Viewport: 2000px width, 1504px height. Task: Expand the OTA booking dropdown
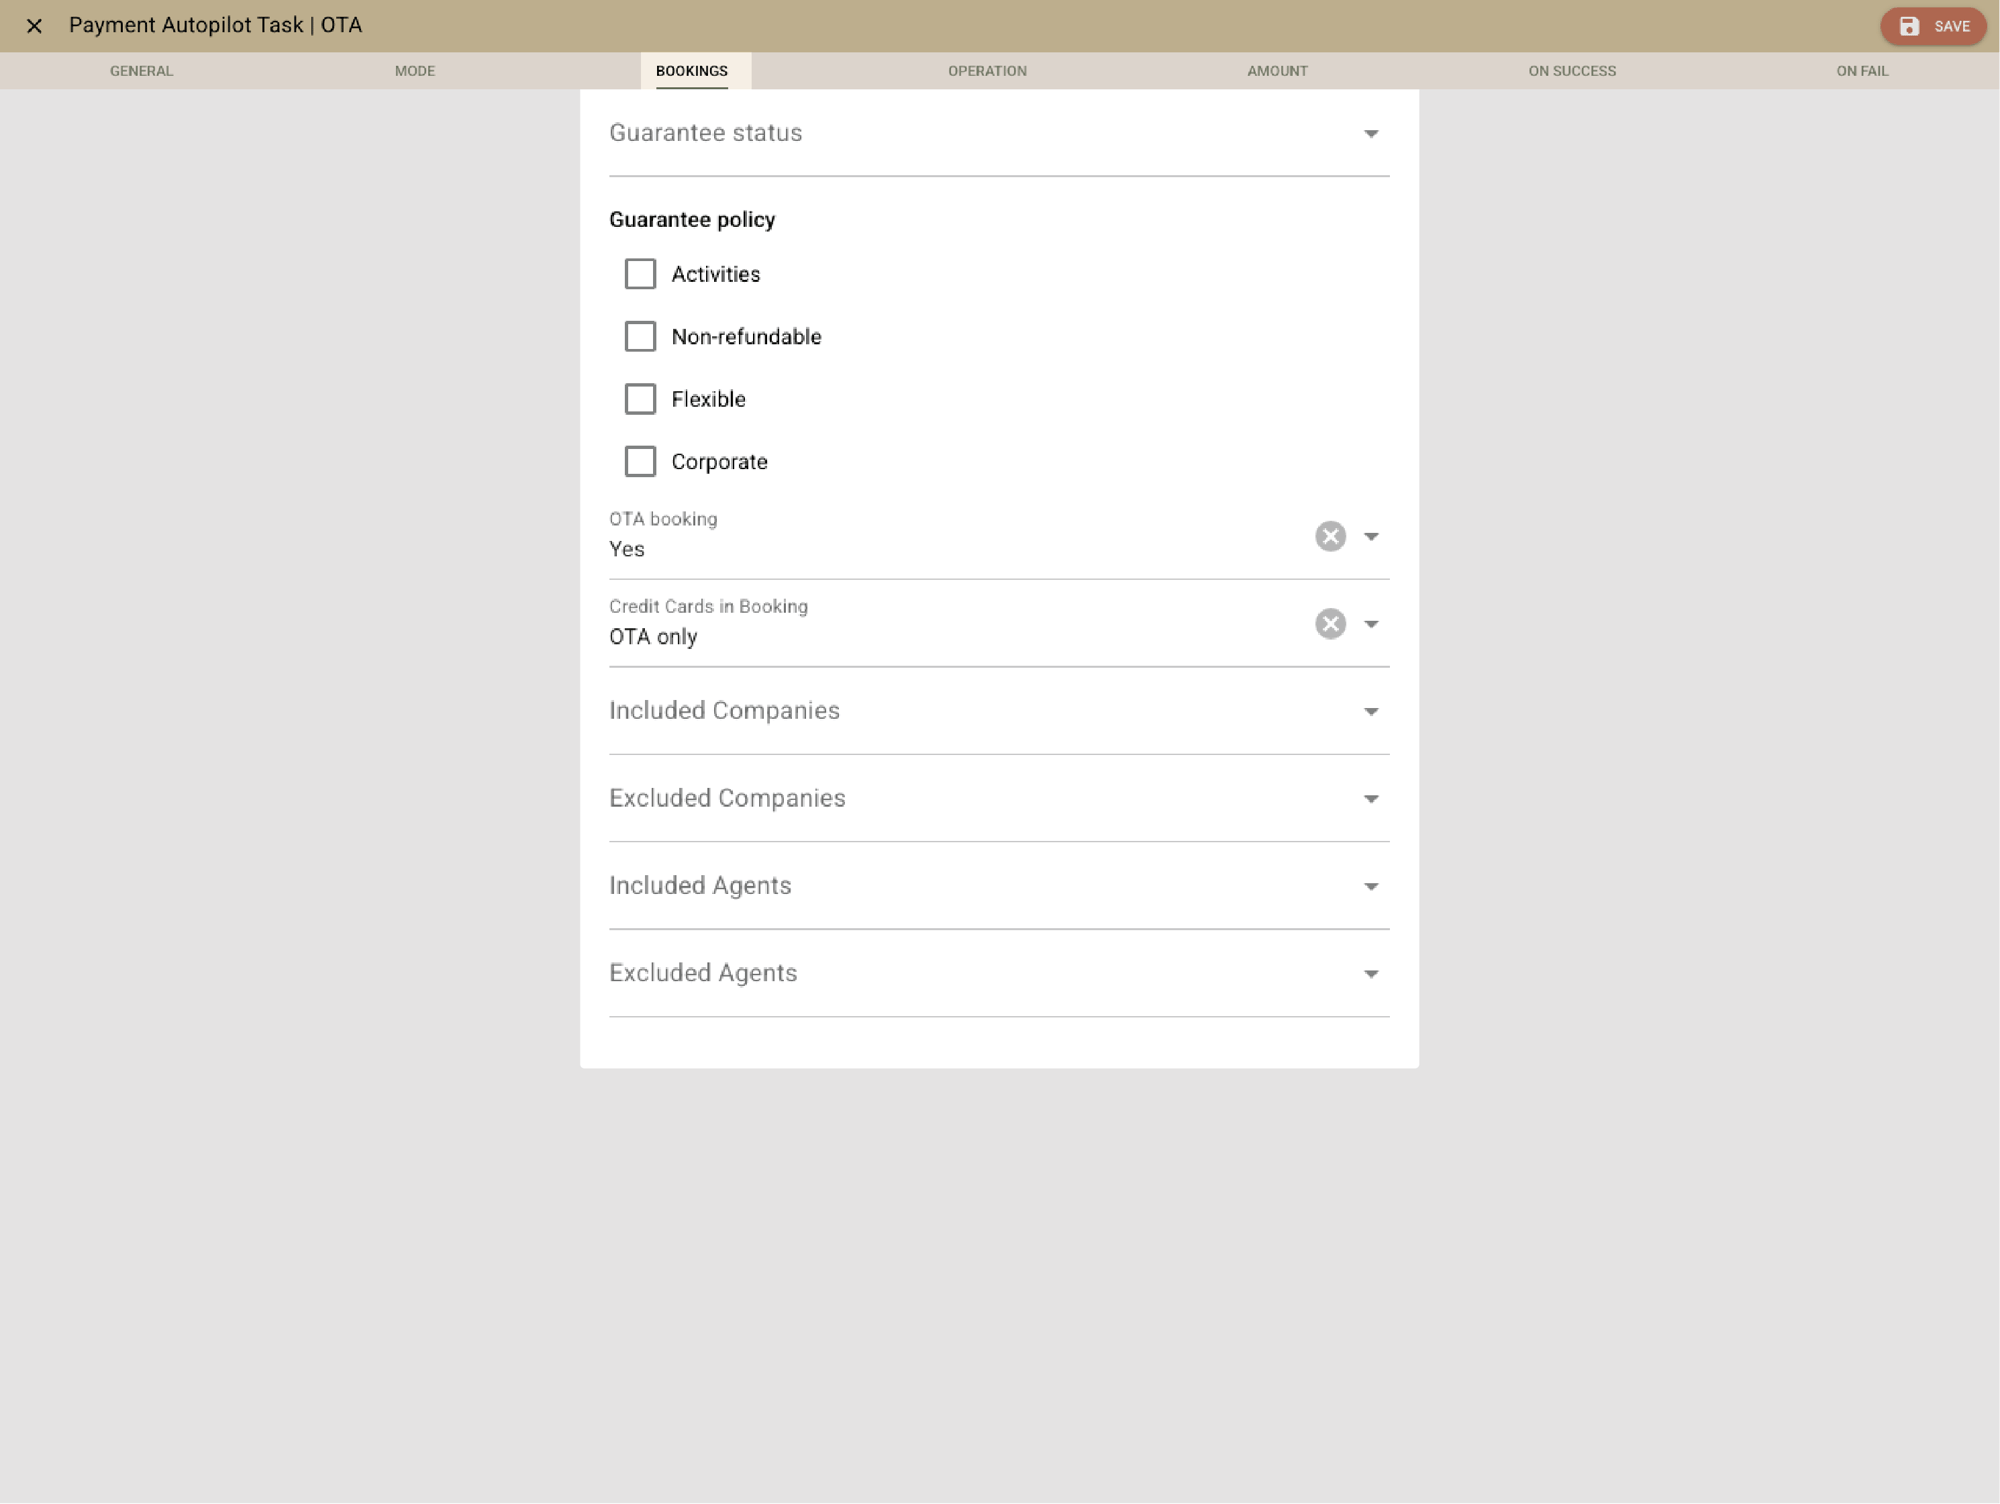[x=1372, y=536]
